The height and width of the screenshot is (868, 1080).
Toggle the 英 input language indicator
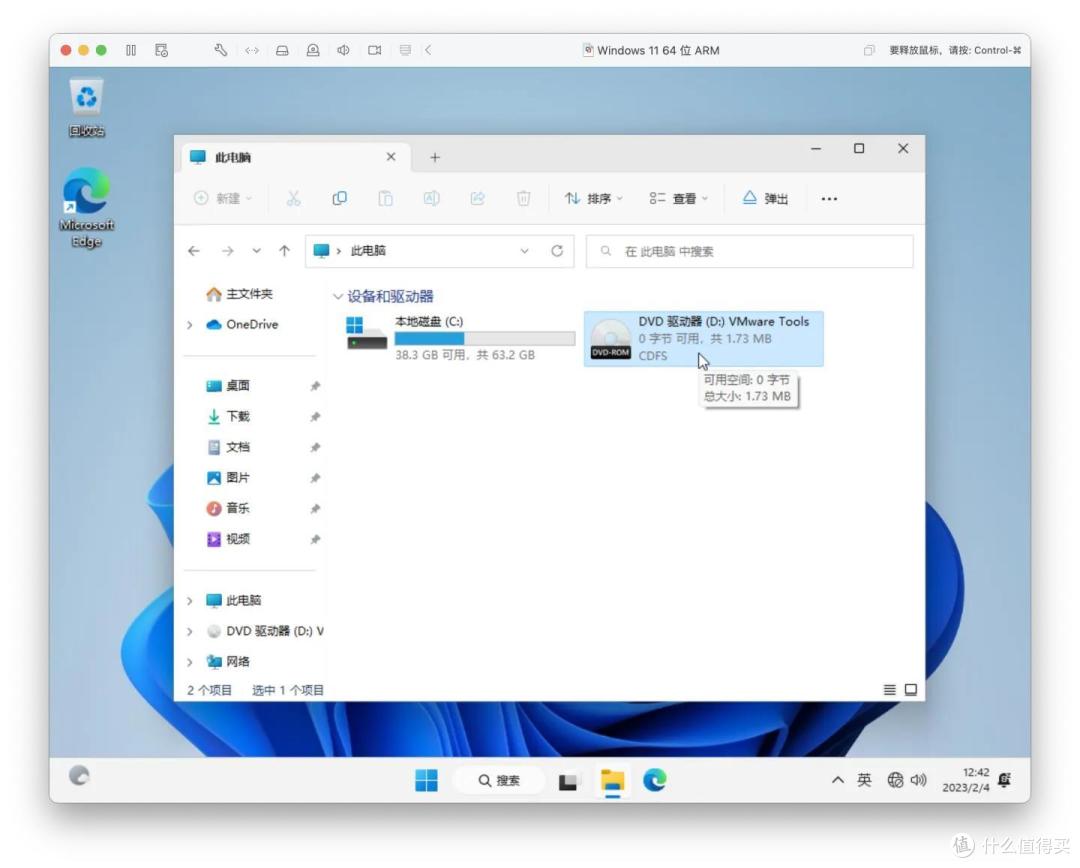pyautogui.click(x=864, y=780)
